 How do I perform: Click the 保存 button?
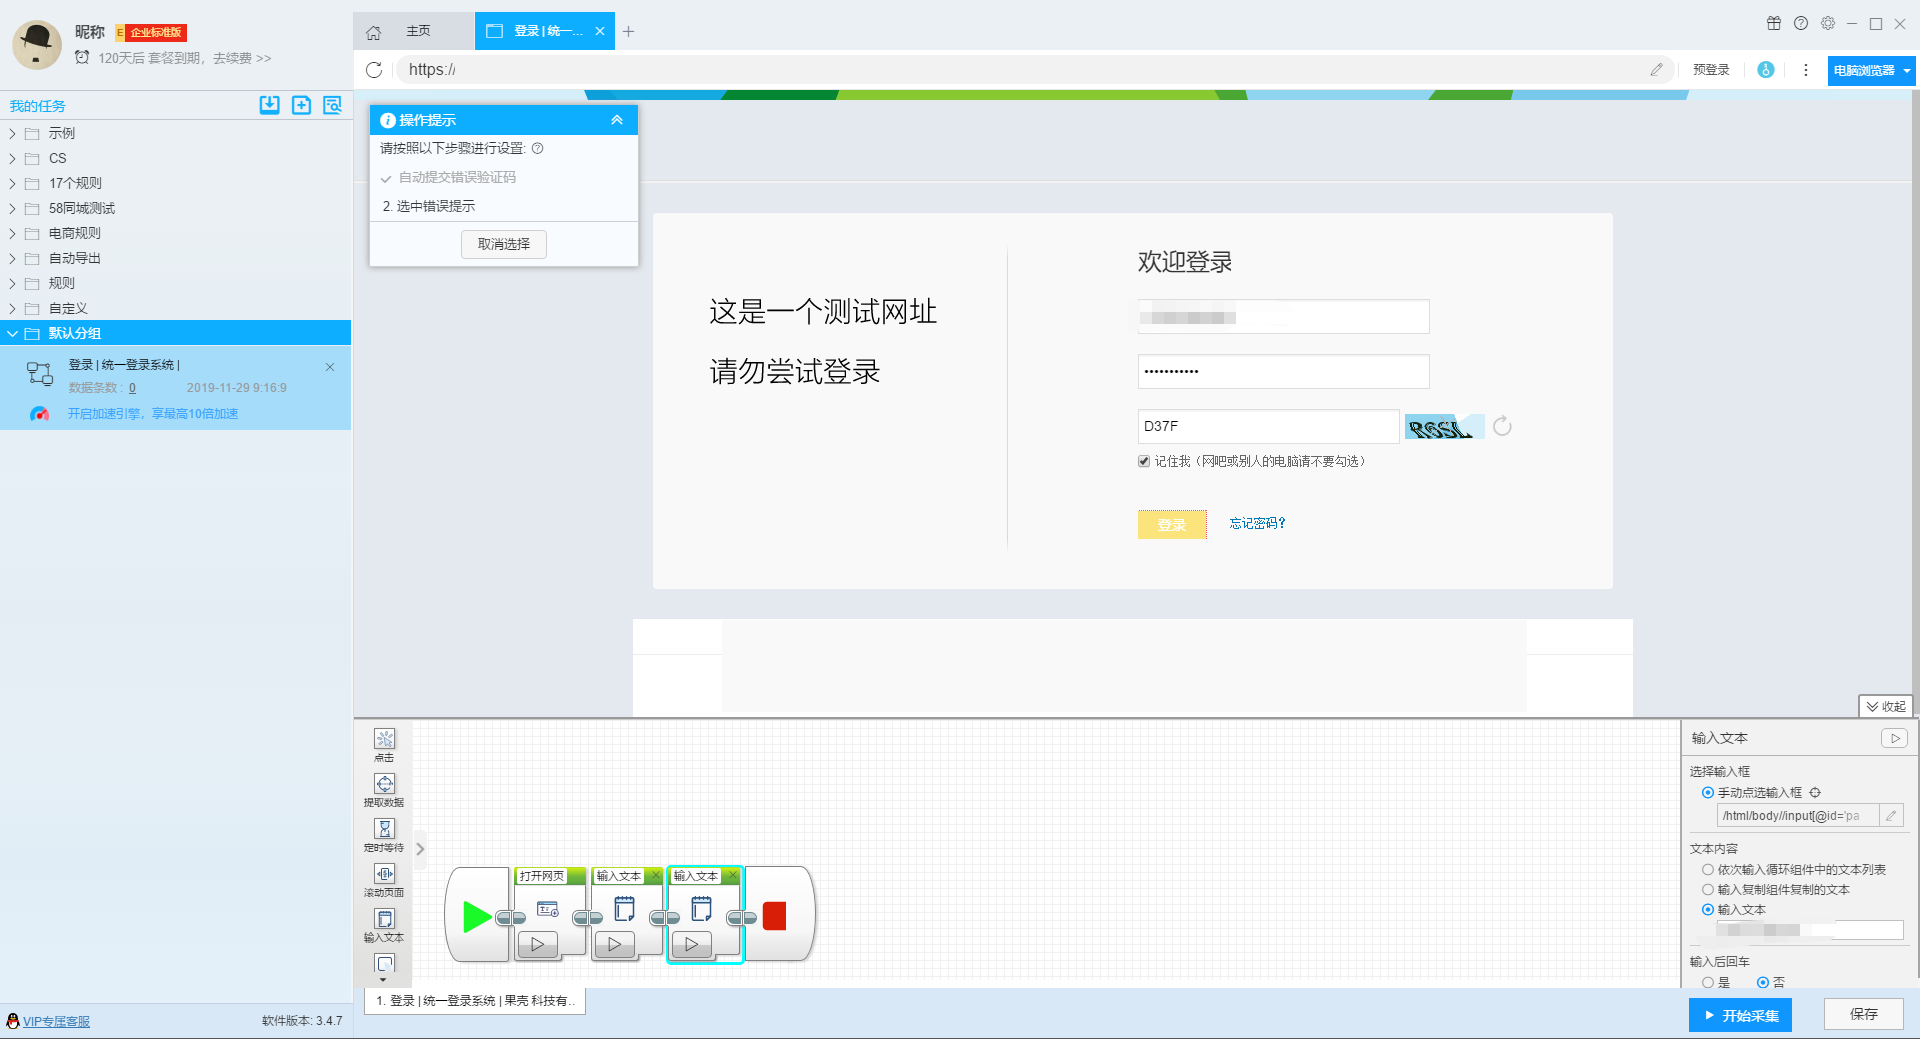pos(1863,1014)
